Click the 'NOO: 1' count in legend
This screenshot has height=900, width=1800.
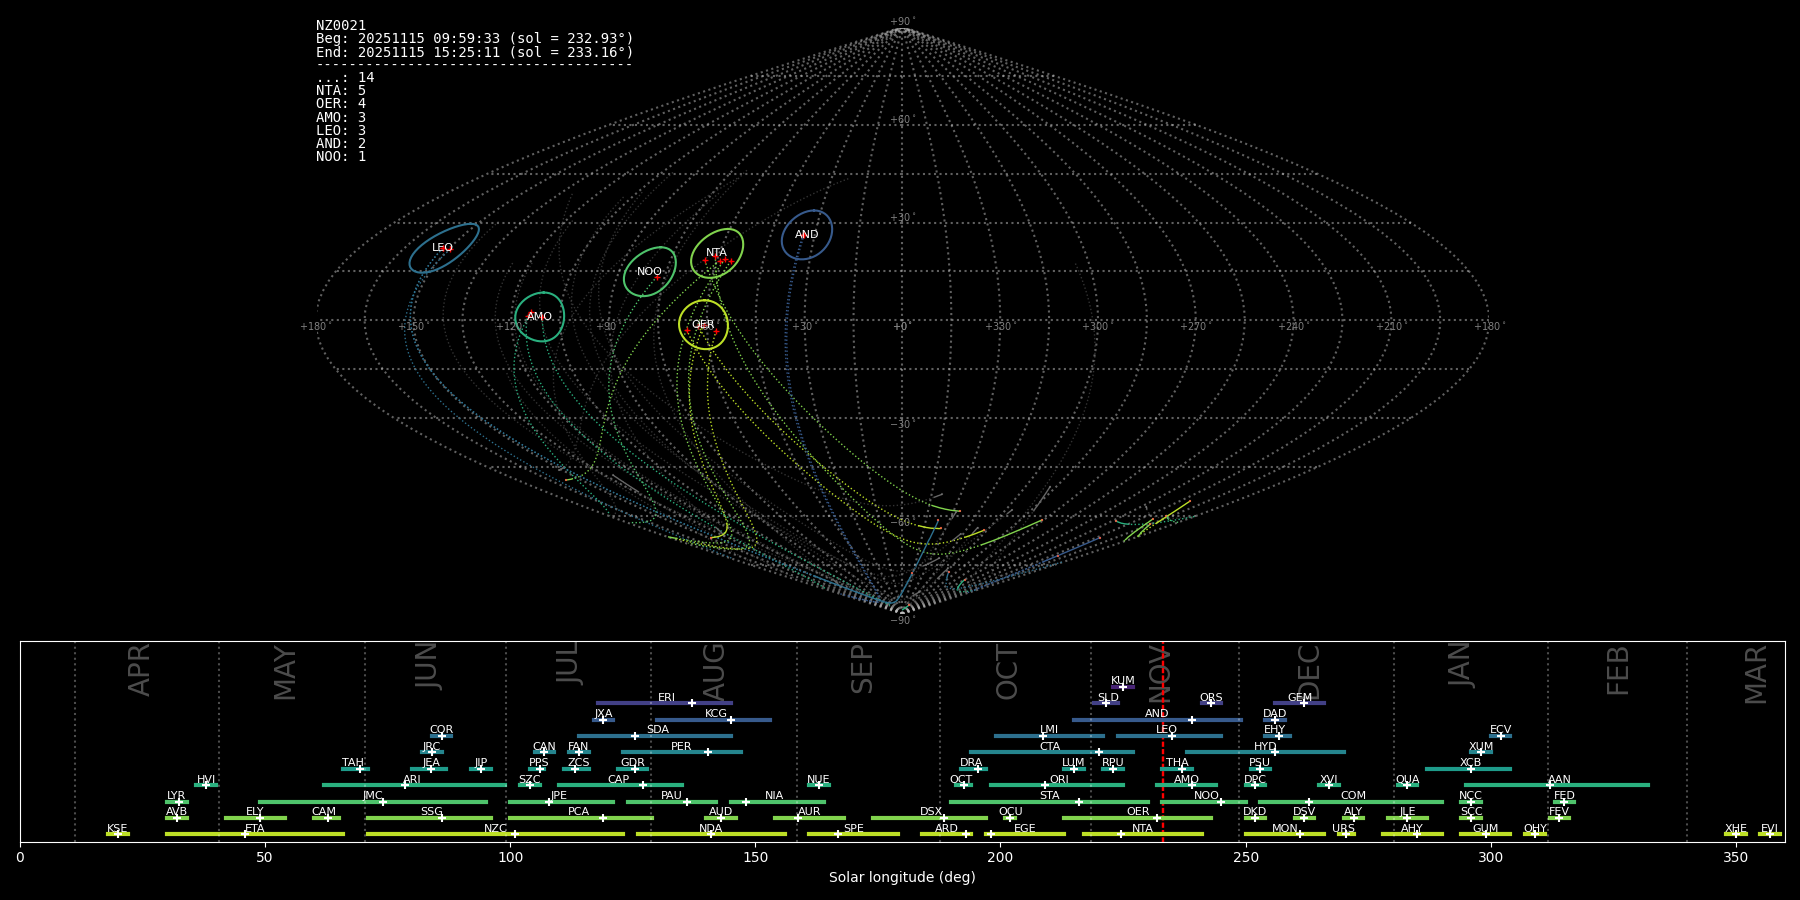(341, 156)
